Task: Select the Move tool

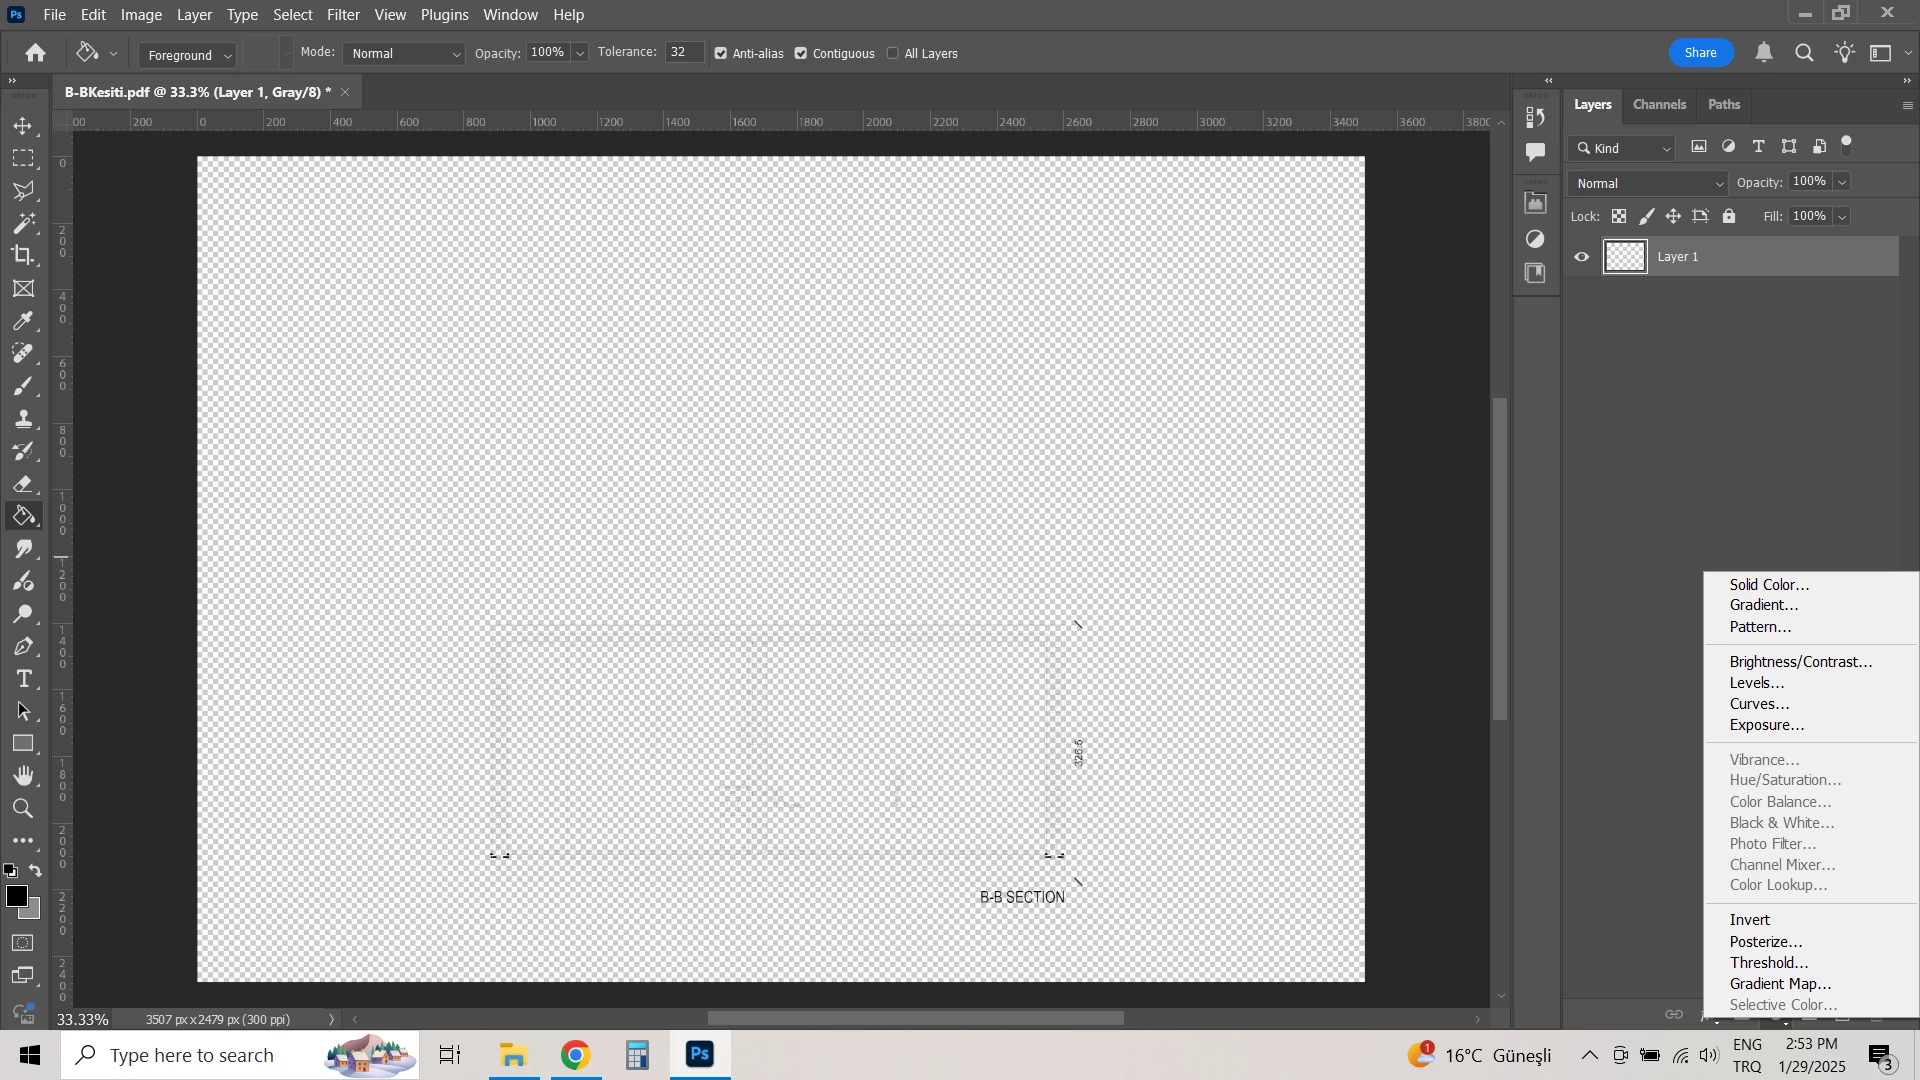Action: pyautogui.click(x=24, y=127)
